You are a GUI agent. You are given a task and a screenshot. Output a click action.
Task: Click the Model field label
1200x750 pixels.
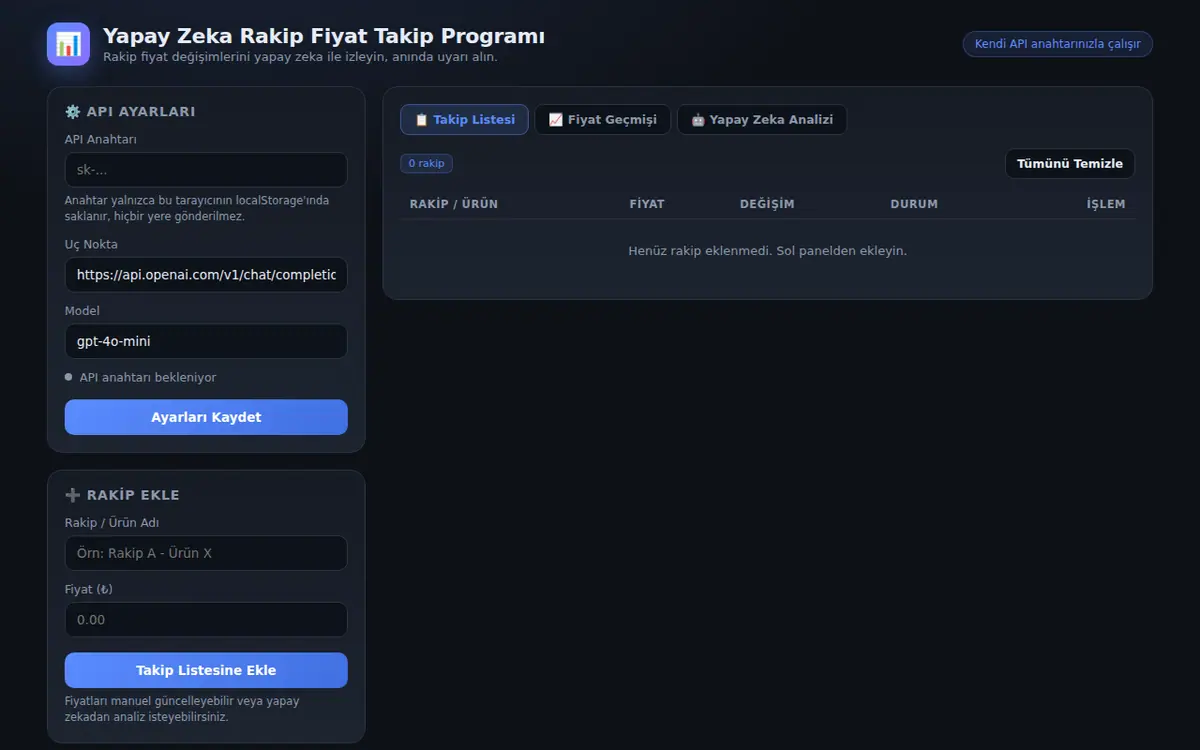point(82,311)
